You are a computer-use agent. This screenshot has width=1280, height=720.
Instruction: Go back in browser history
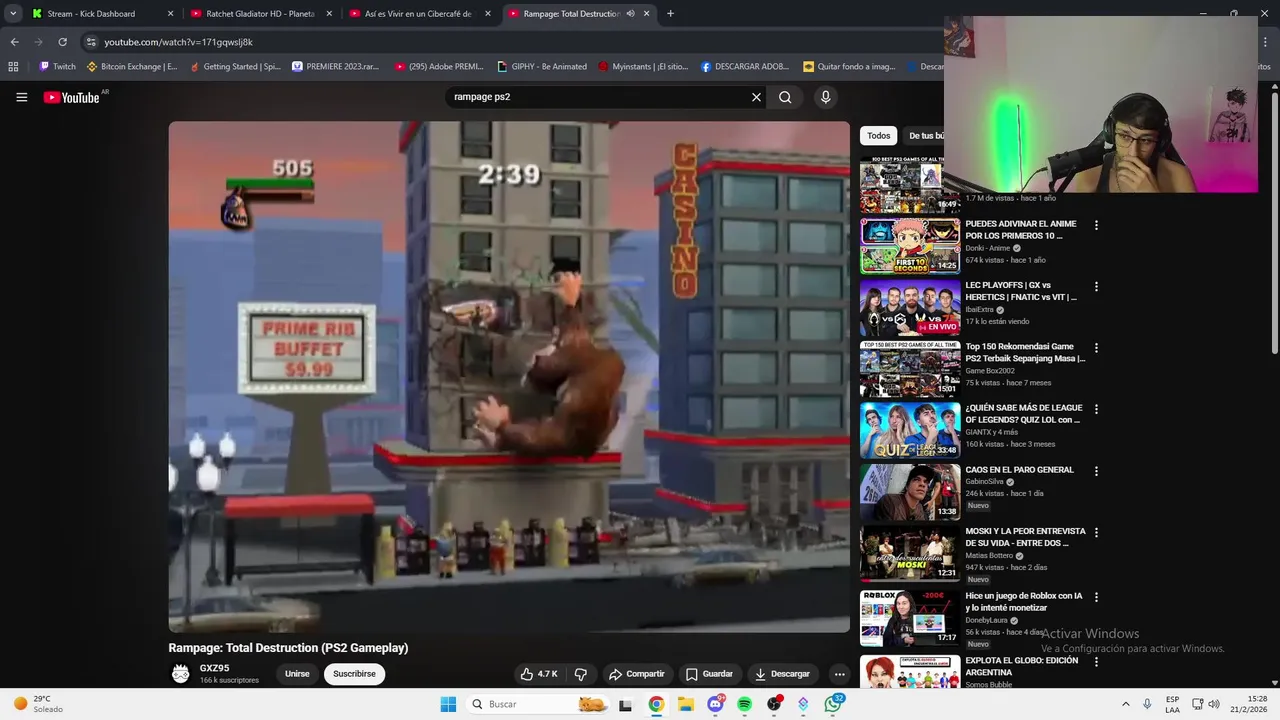point(14,42)
